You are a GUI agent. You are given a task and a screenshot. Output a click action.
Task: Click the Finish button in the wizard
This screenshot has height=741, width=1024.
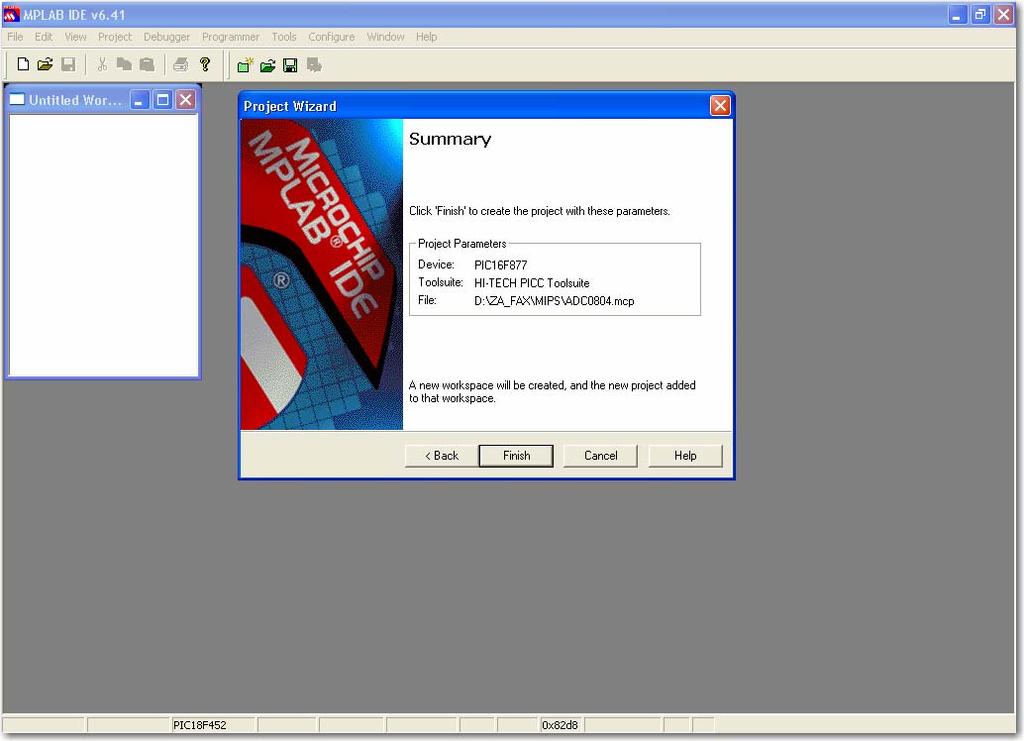pyautogui.click(x=516, y=456)
